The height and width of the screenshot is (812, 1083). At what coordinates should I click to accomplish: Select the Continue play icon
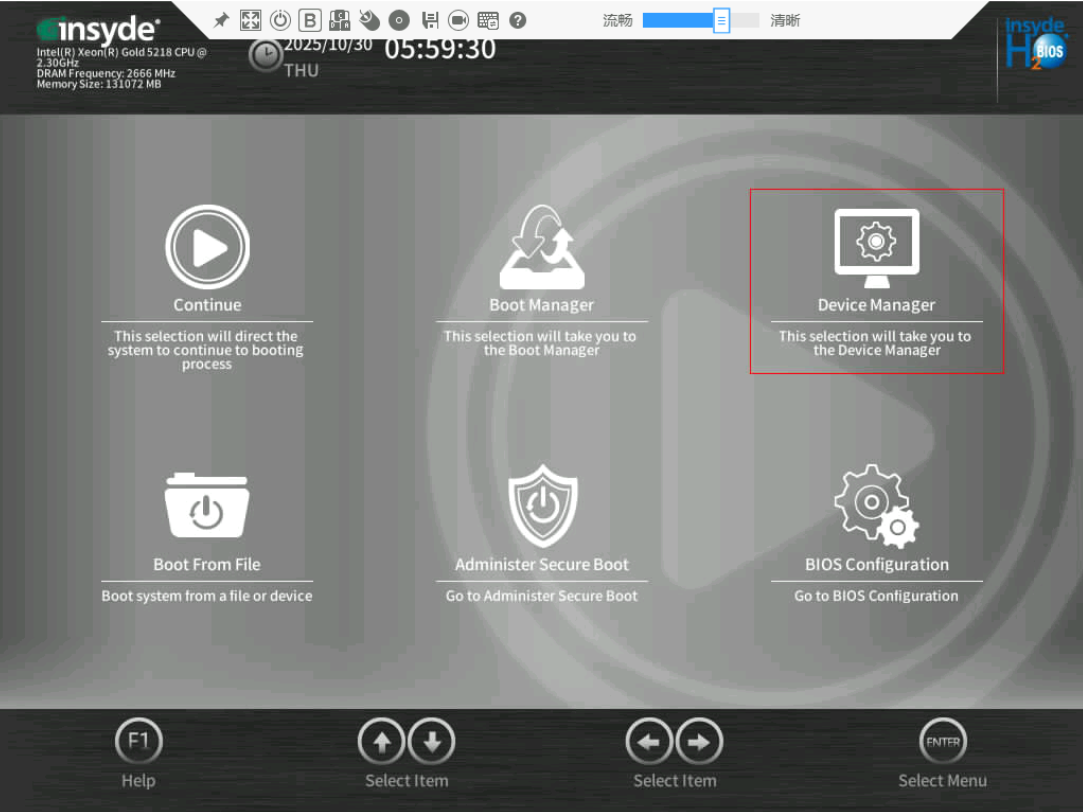207,247
